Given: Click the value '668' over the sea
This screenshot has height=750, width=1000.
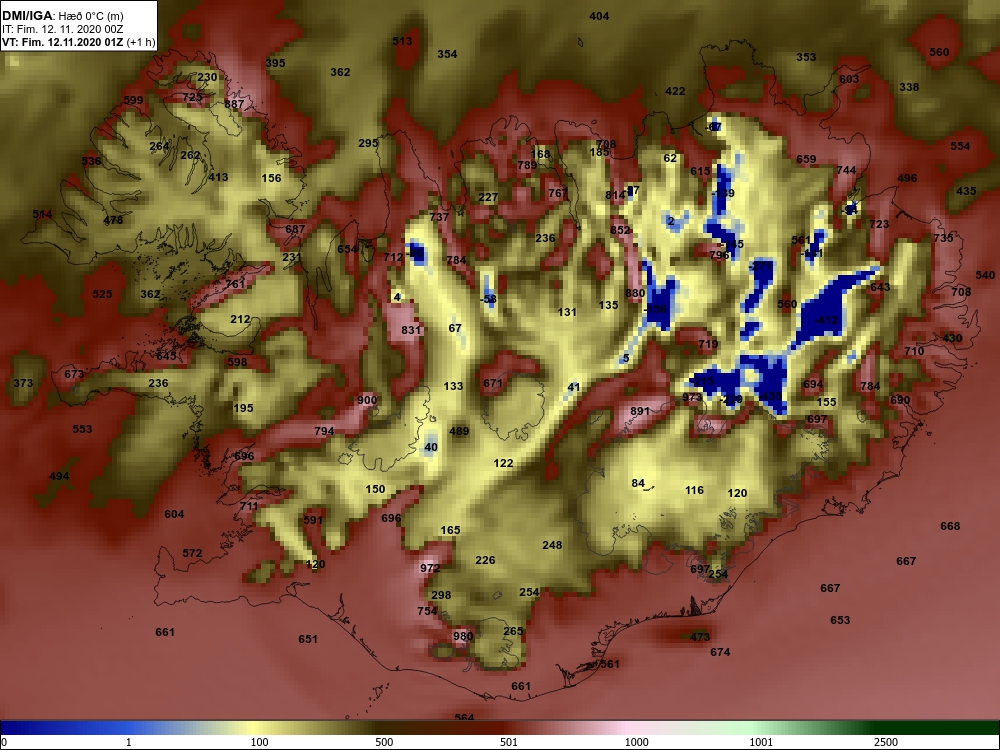Looking at the screenshot, I should [x=950, y=526].
